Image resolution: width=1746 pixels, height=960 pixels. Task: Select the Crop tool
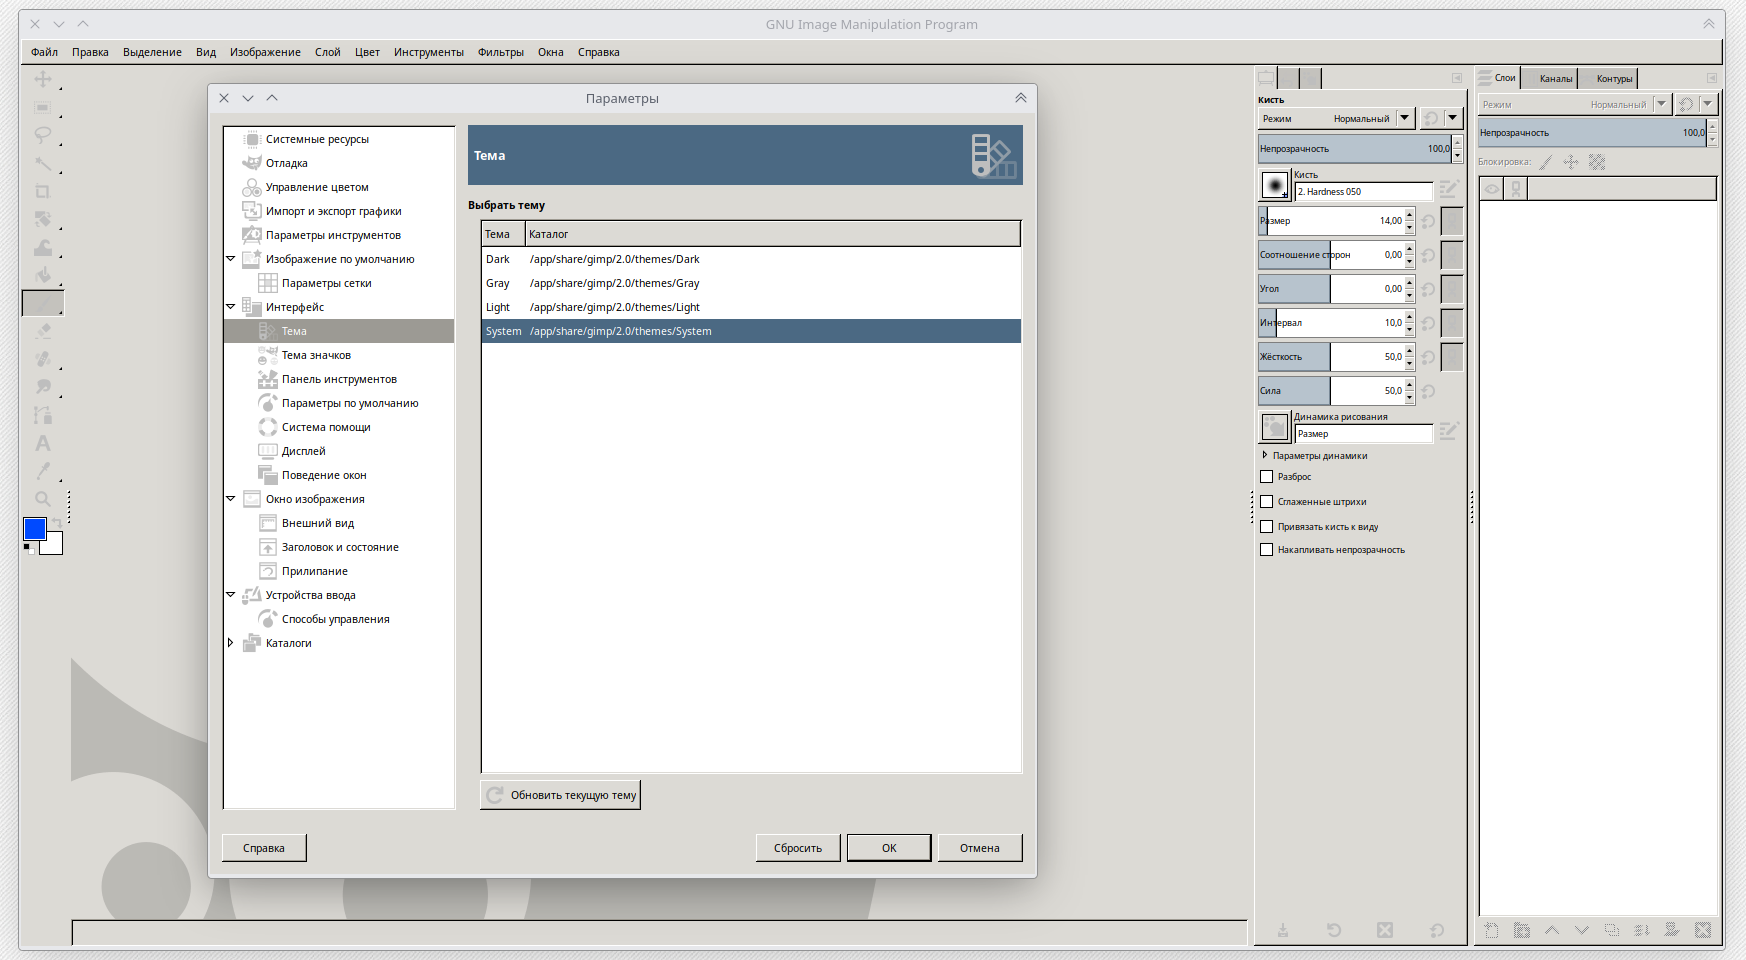[x=43, y=191]
